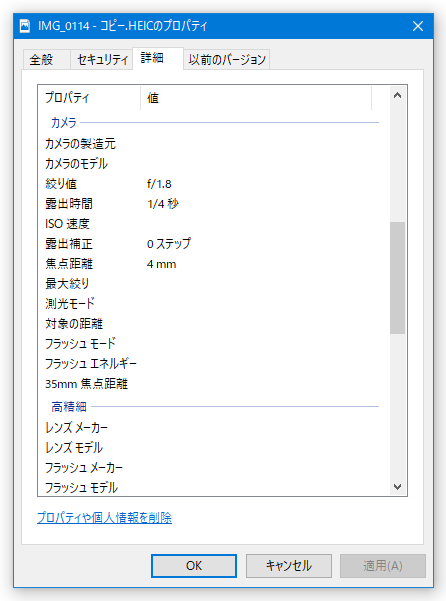Click the f/1.8 value
The image size is (446, 601).
coord(159,184)
